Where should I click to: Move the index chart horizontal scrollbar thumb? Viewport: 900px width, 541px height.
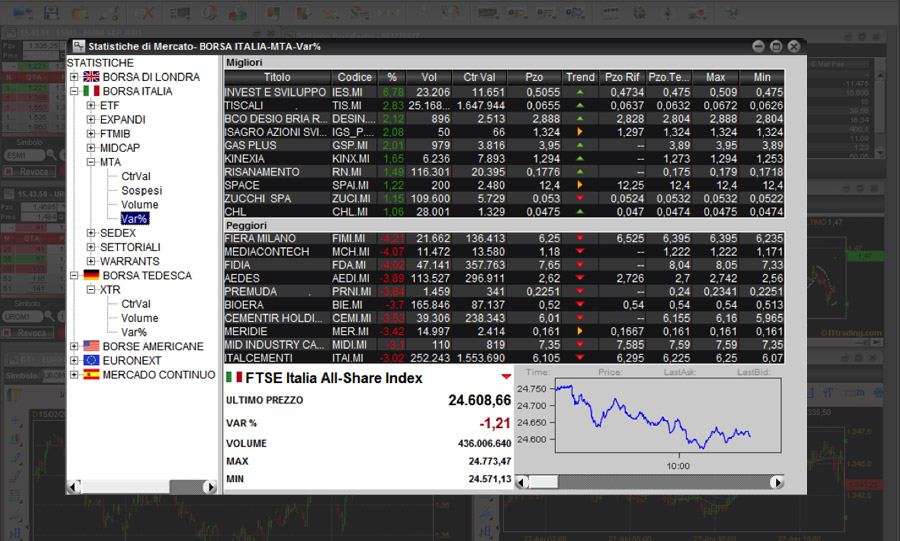(543, 482)
